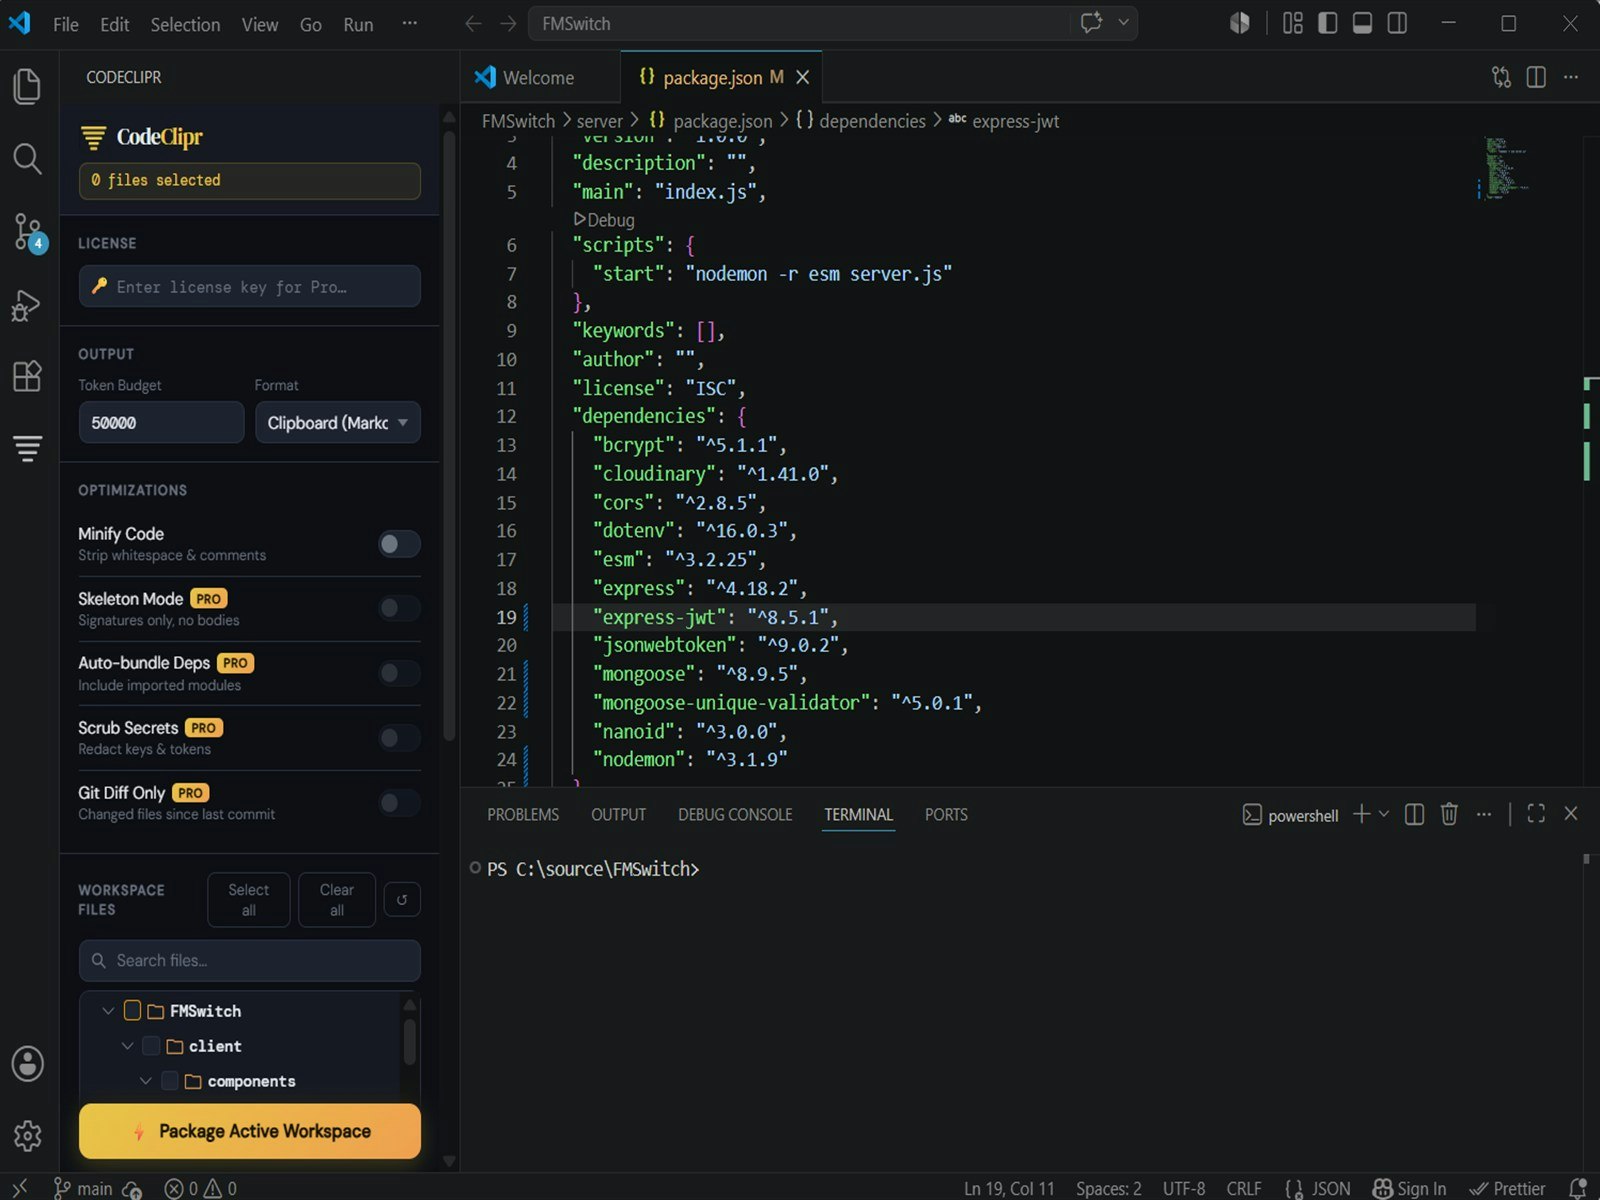The image size is (1600, 1200).
Task: Kill the terminal with trash icon
Action: click(1449, 814)
